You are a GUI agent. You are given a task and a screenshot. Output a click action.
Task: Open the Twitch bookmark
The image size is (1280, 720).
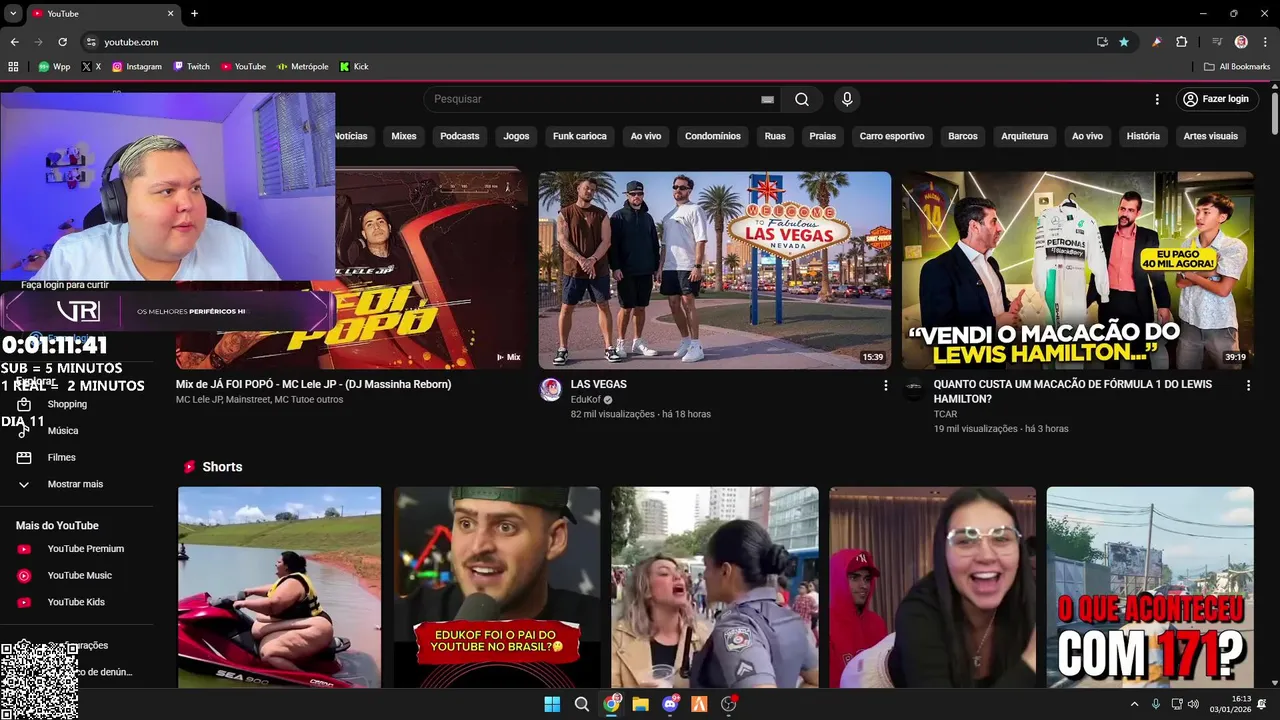point(192,67)
